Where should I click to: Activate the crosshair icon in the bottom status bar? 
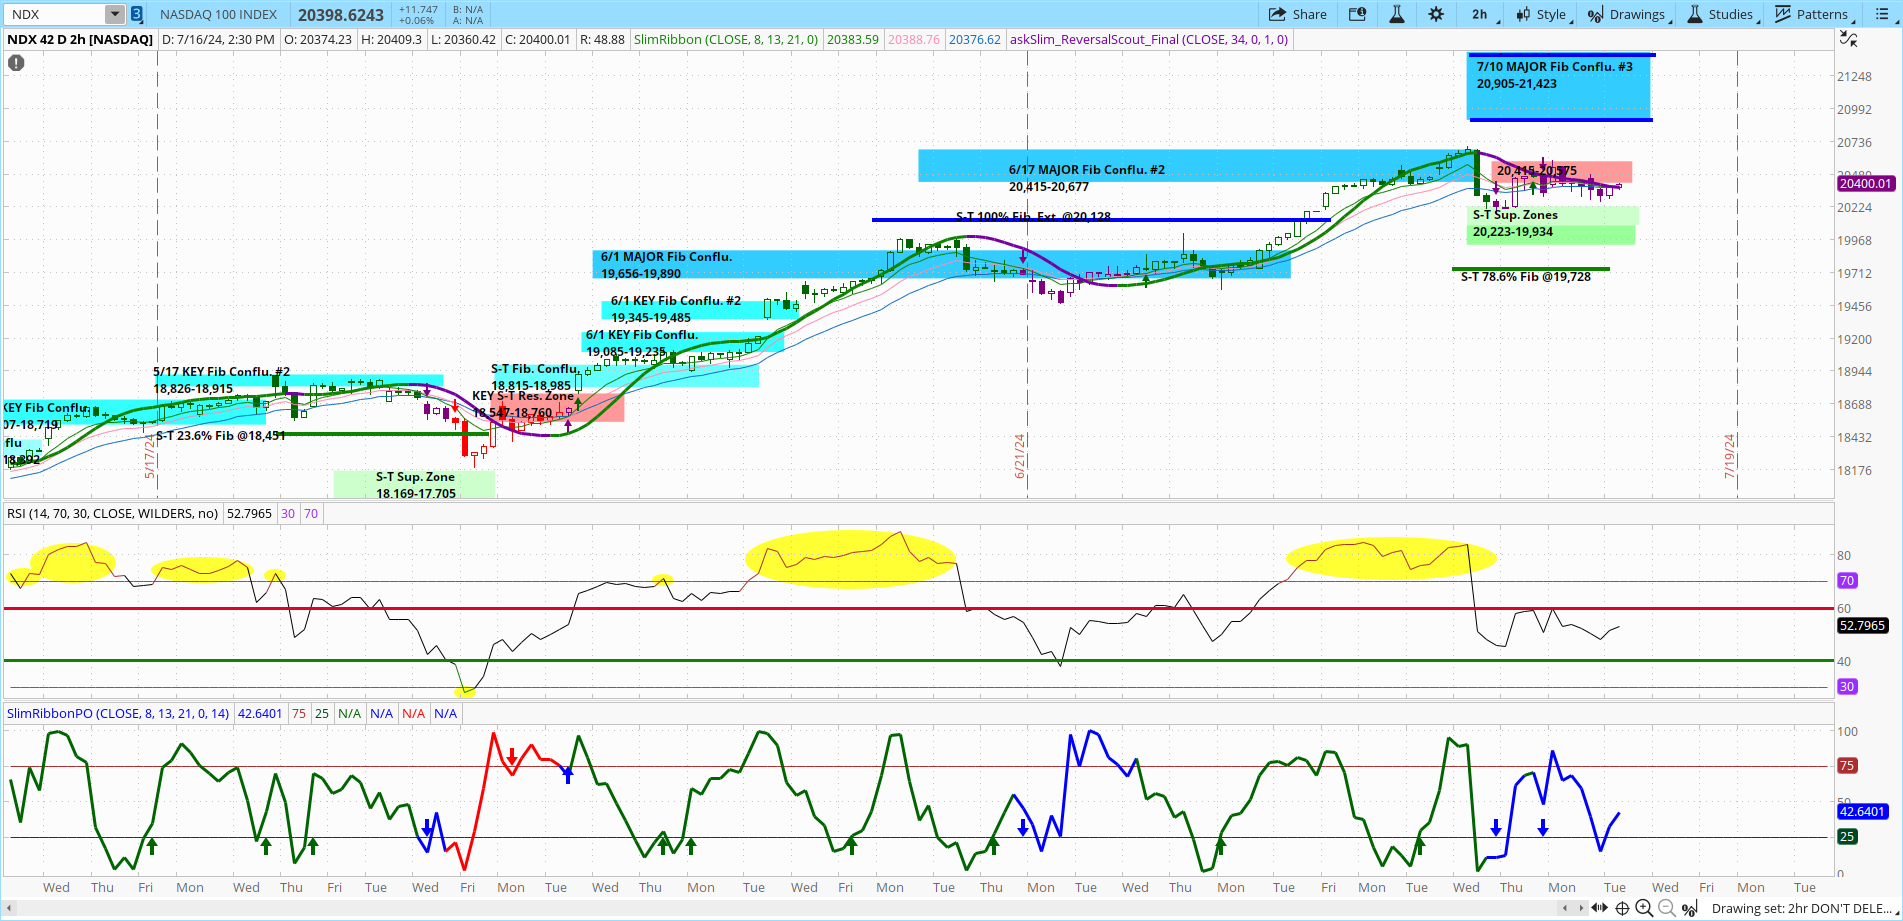(x=1621, y=908)
